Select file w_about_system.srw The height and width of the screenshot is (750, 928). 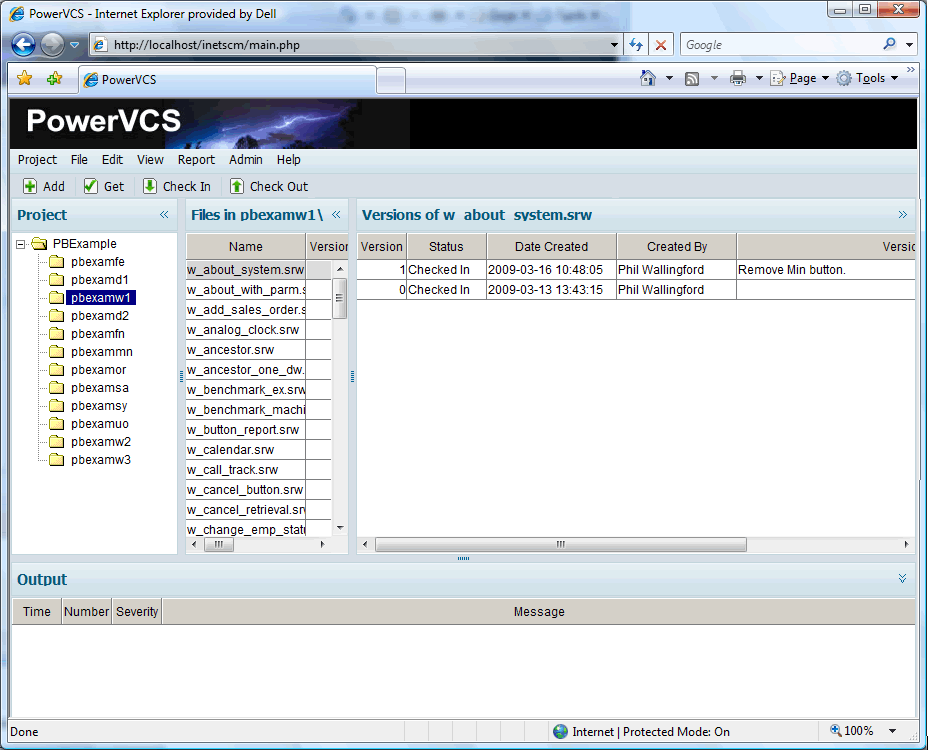[x=246, y=270]
